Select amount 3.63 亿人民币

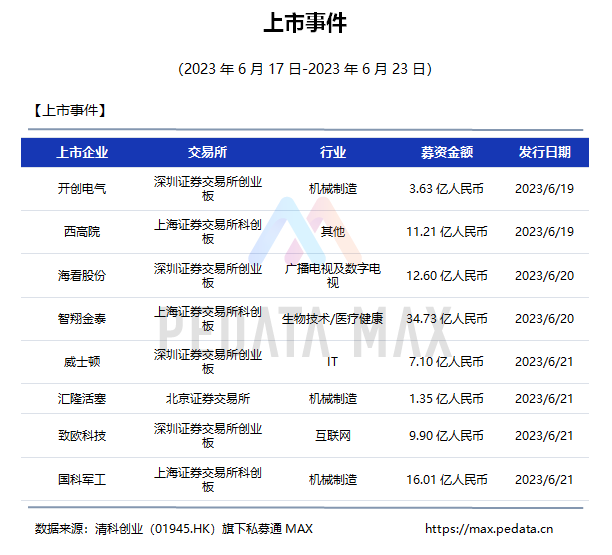[x=447, y=189]
